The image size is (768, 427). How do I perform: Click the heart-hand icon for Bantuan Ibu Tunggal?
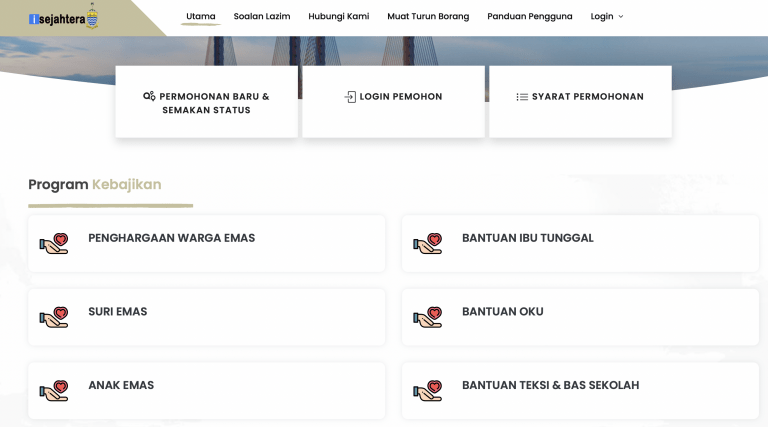[428, 243]
